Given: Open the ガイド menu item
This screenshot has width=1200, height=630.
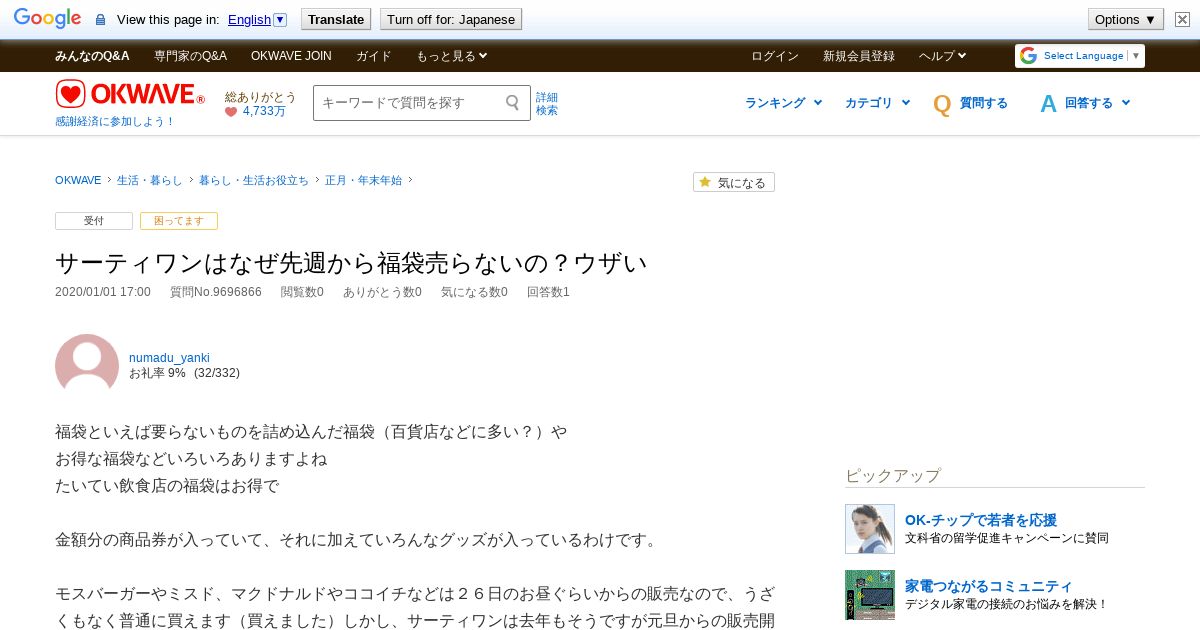Looking at the screenshot, I should (374, 56).
